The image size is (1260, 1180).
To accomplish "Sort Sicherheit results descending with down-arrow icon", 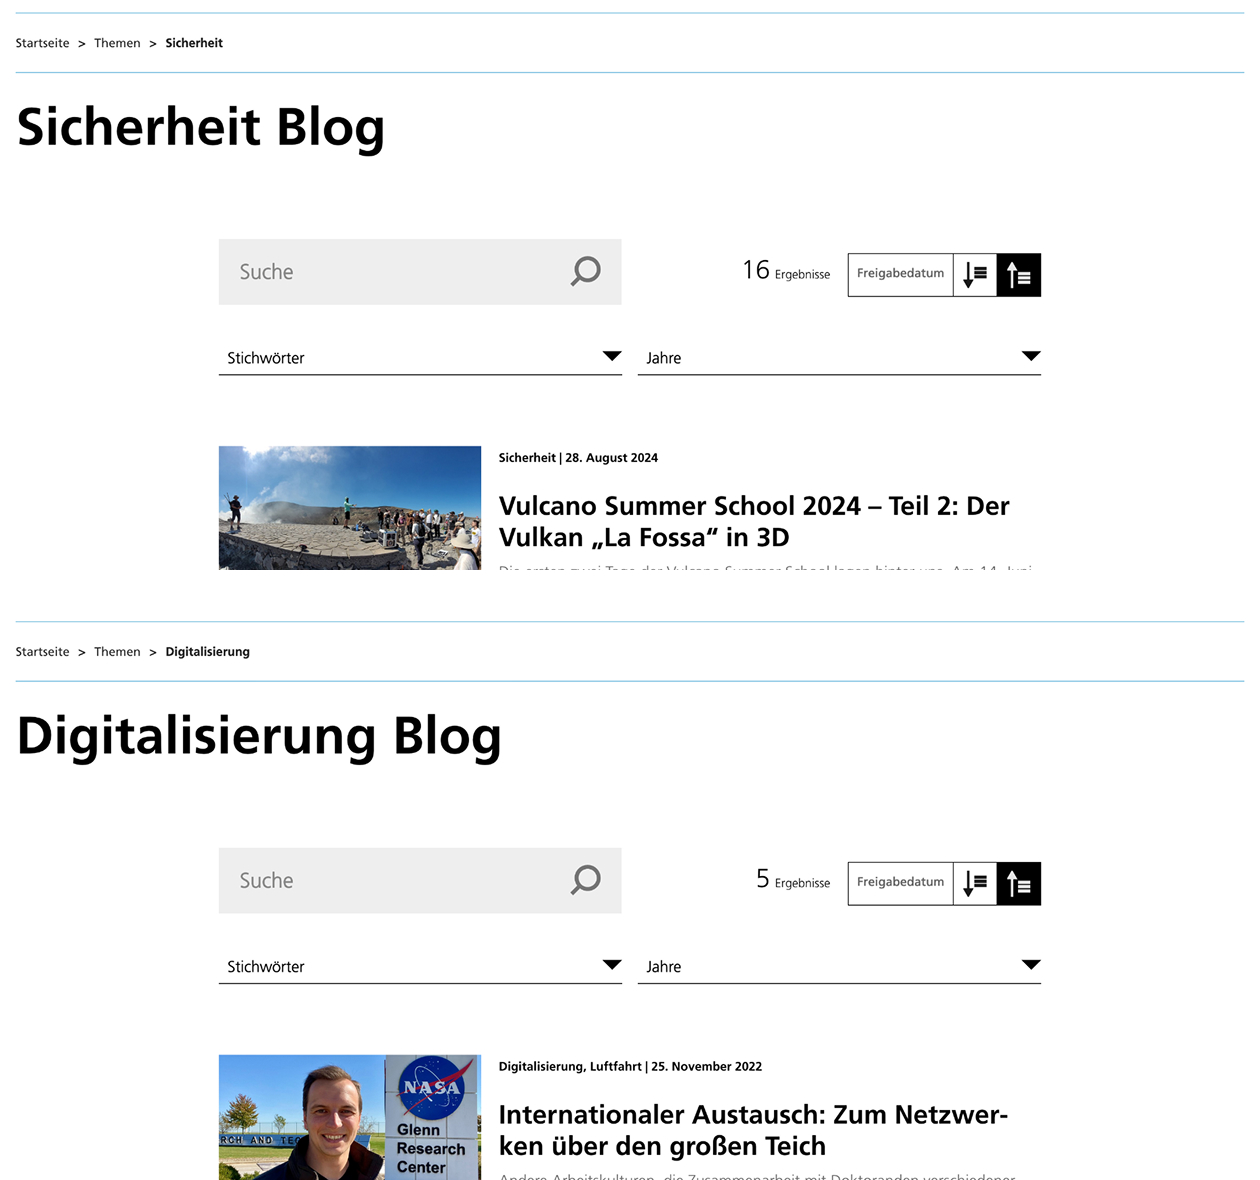I will (975, 275).
